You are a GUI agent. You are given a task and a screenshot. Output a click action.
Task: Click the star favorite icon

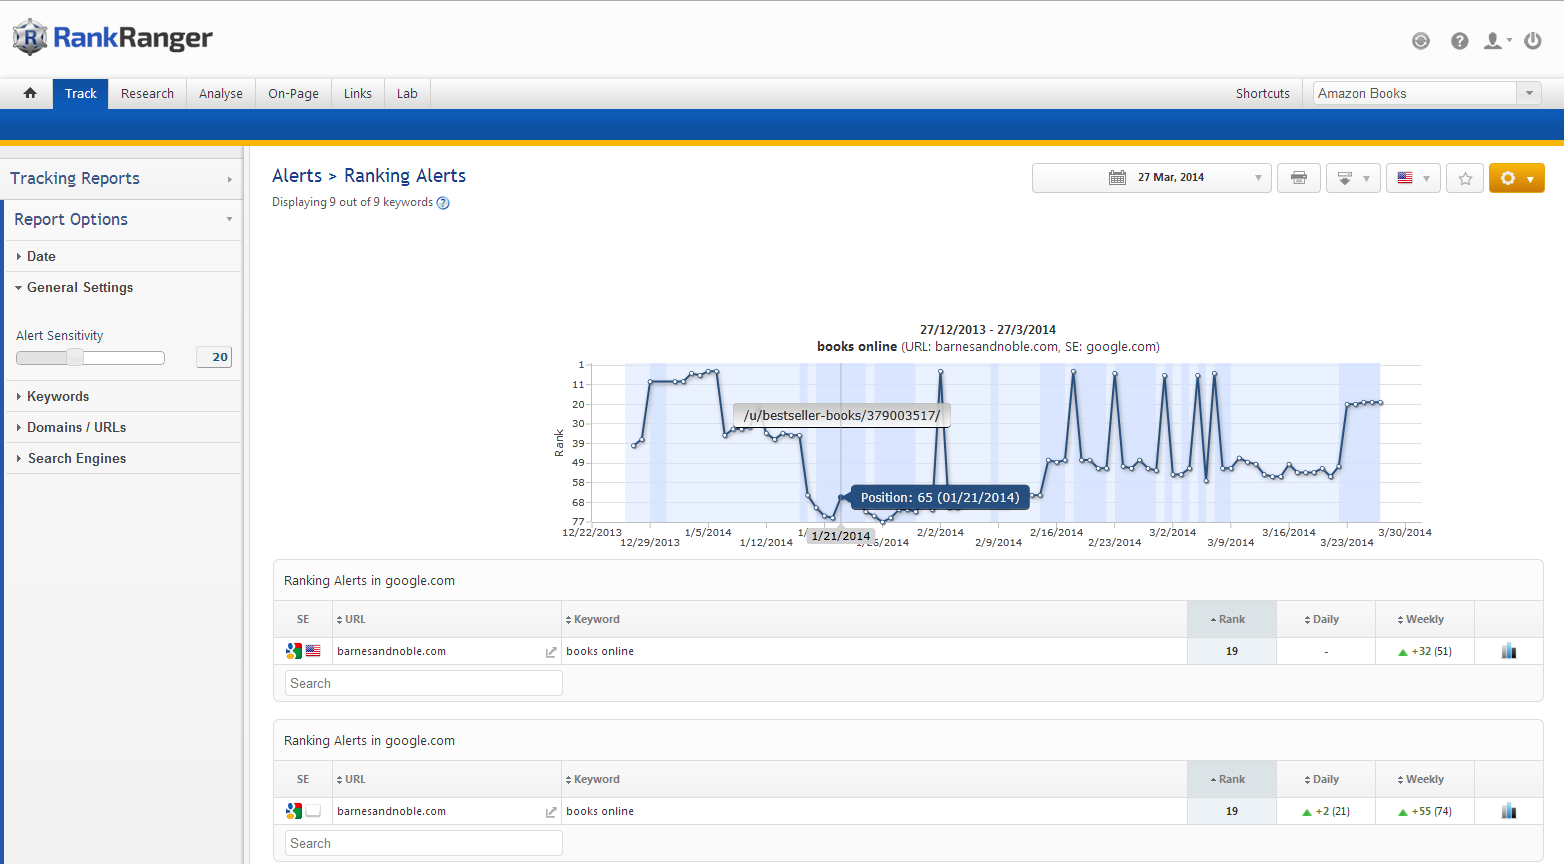click(1465, 178)
